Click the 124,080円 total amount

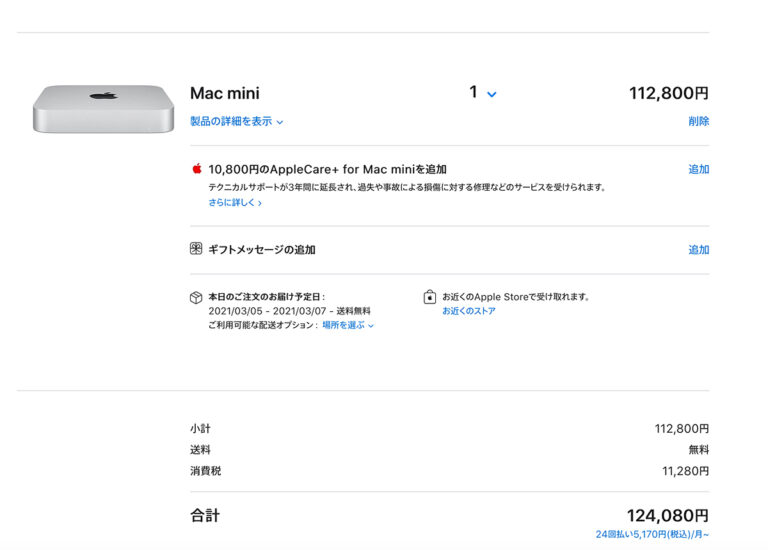point(668,516)
